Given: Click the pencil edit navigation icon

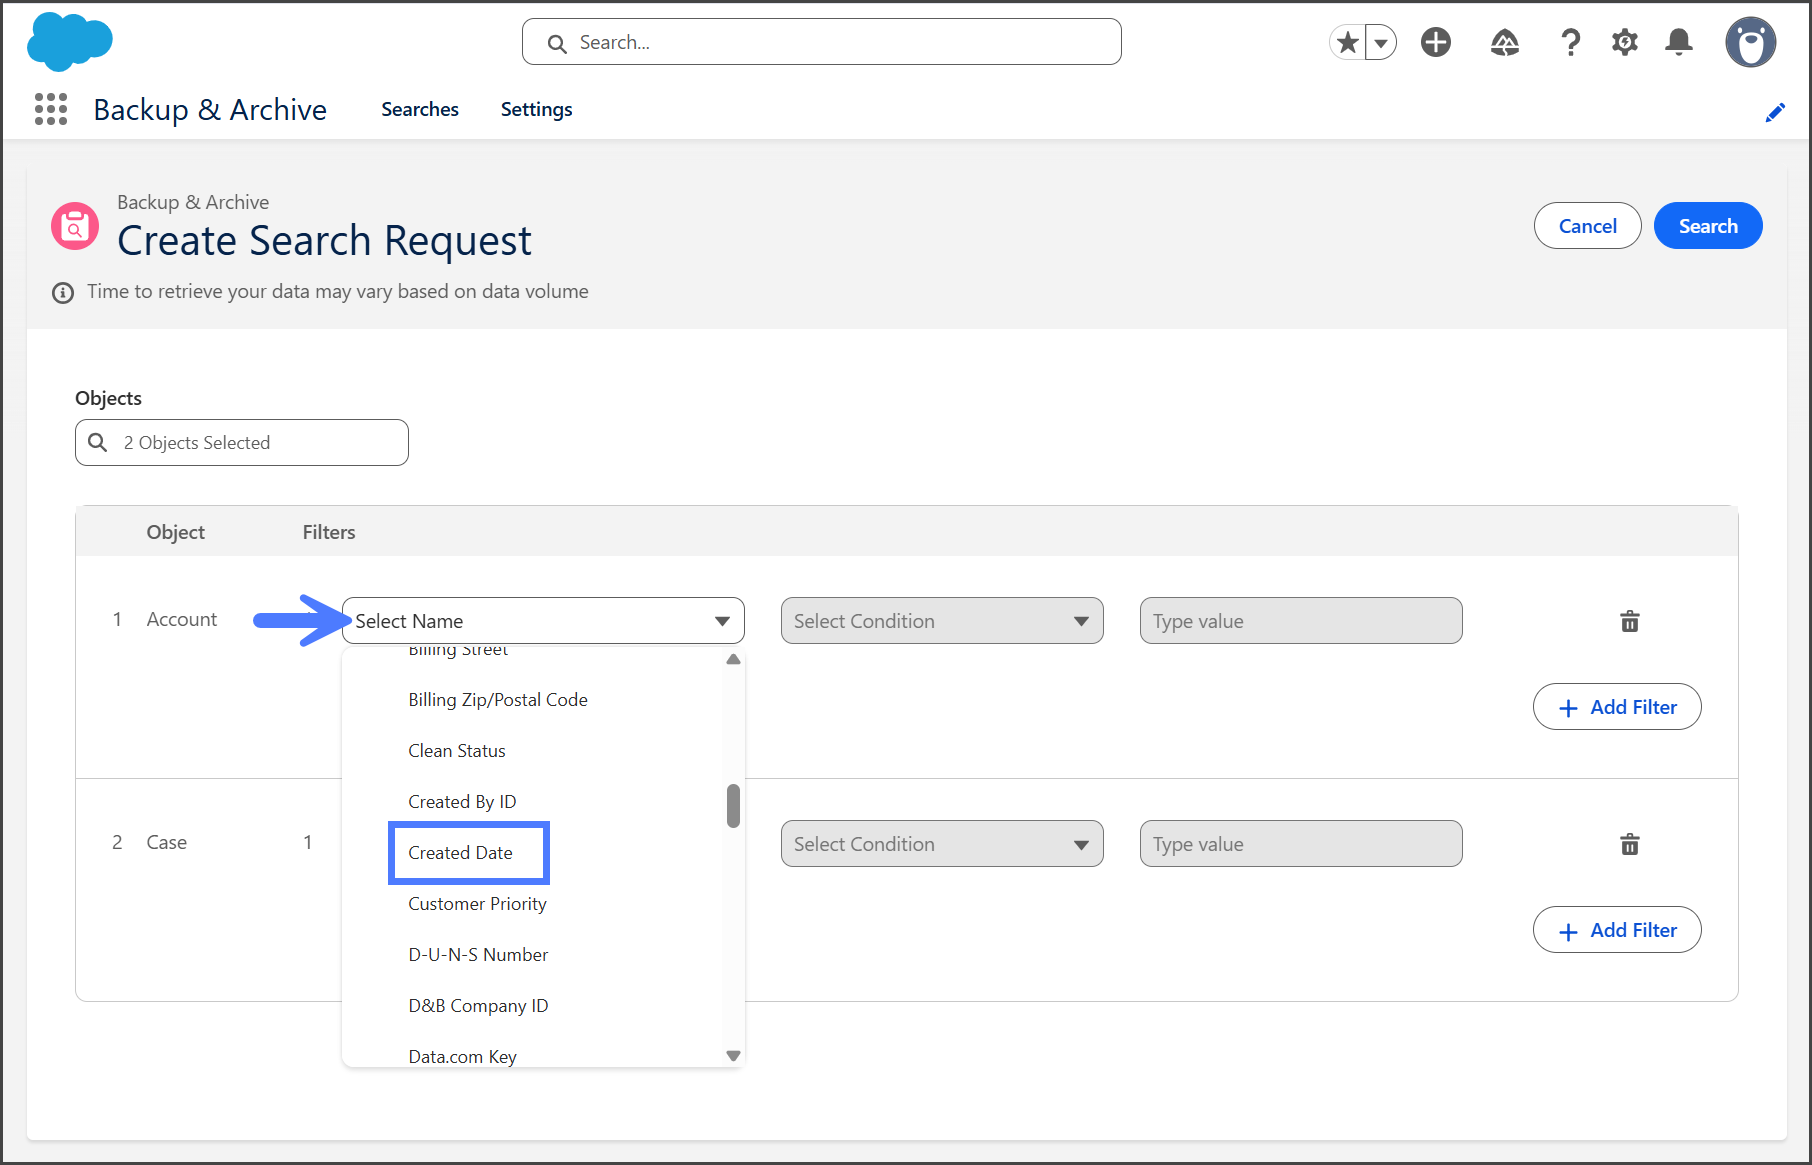Looking at the screenshot, I should (x=1775, y=112).
